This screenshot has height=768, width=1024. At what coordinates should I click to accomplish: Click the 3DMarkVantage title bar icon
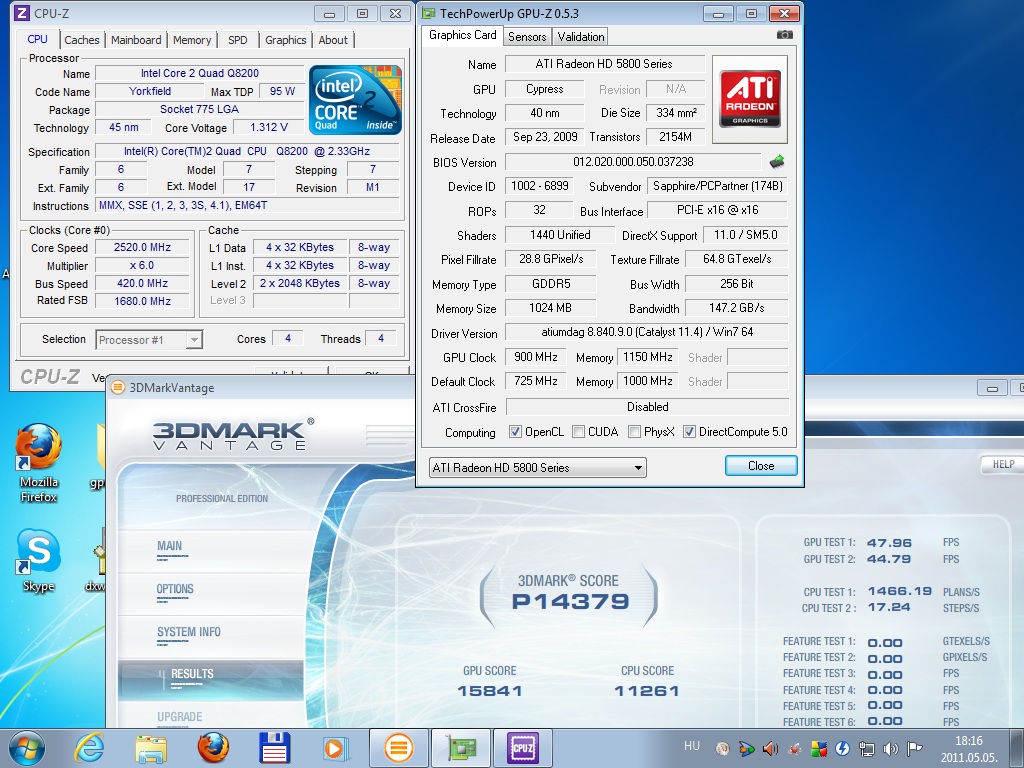(x=118, y=387)
